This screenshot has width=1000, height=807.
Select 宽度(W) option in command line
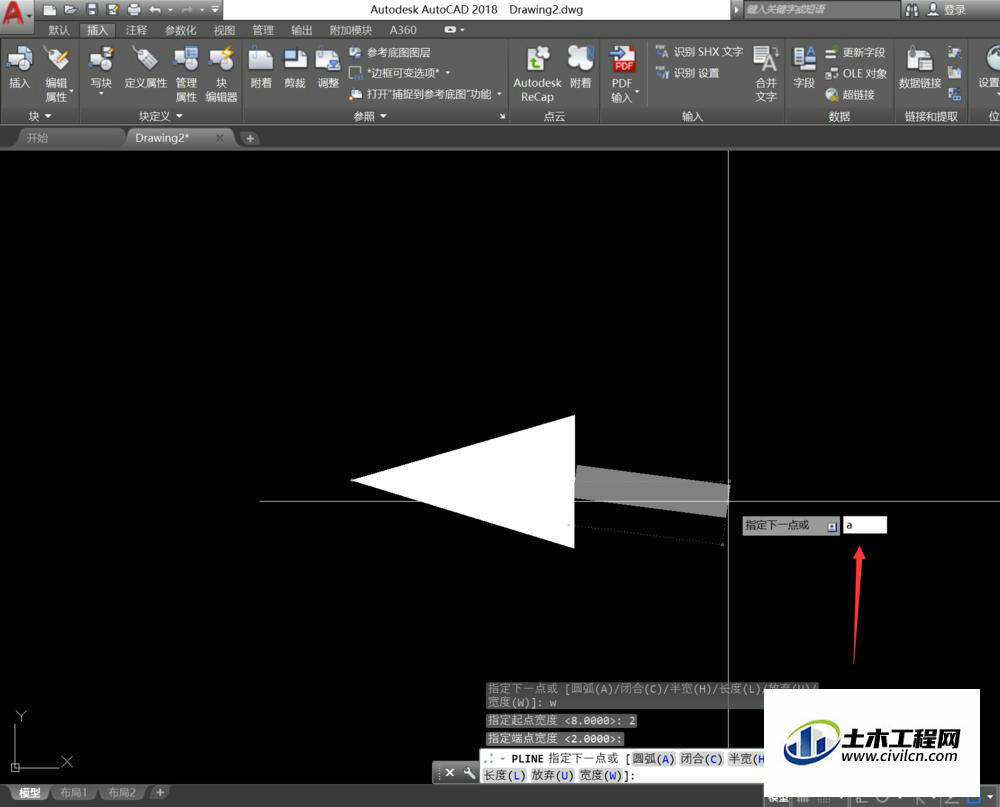[x=601, y=775]
